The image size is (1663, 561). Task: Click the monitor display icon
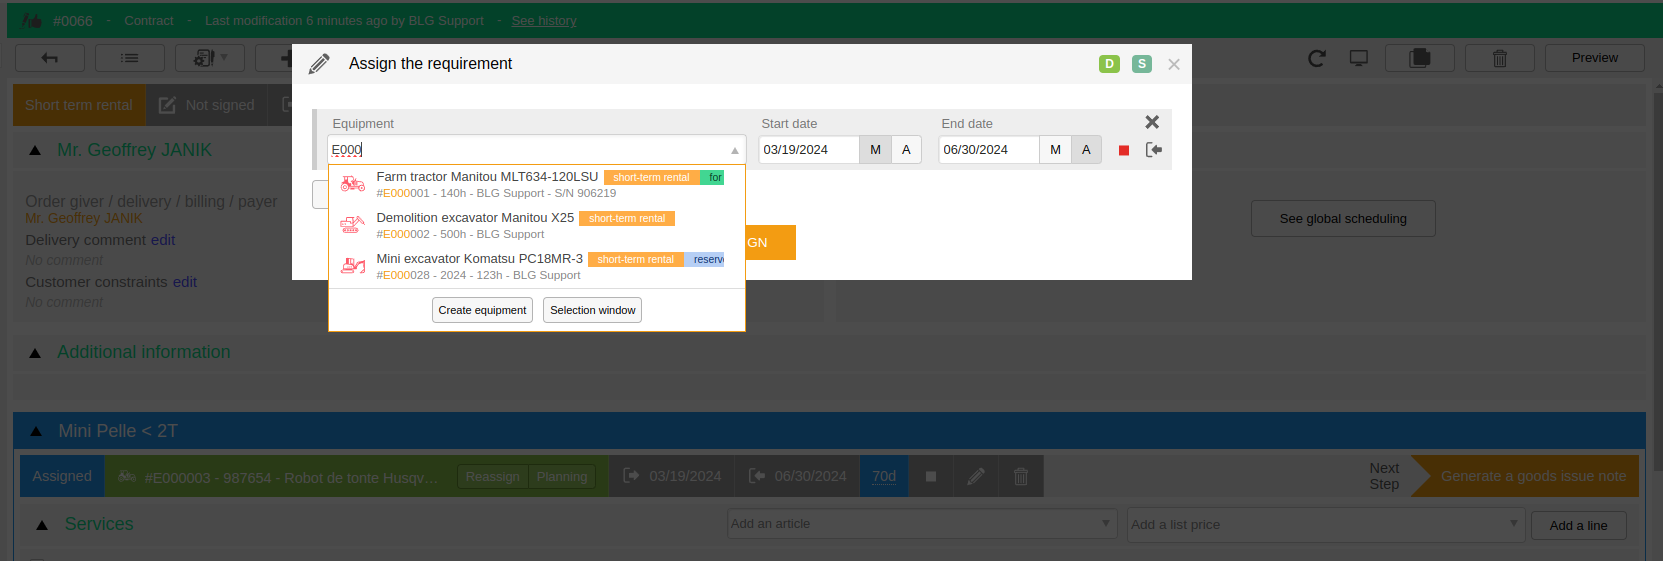tap(1359, 58)
